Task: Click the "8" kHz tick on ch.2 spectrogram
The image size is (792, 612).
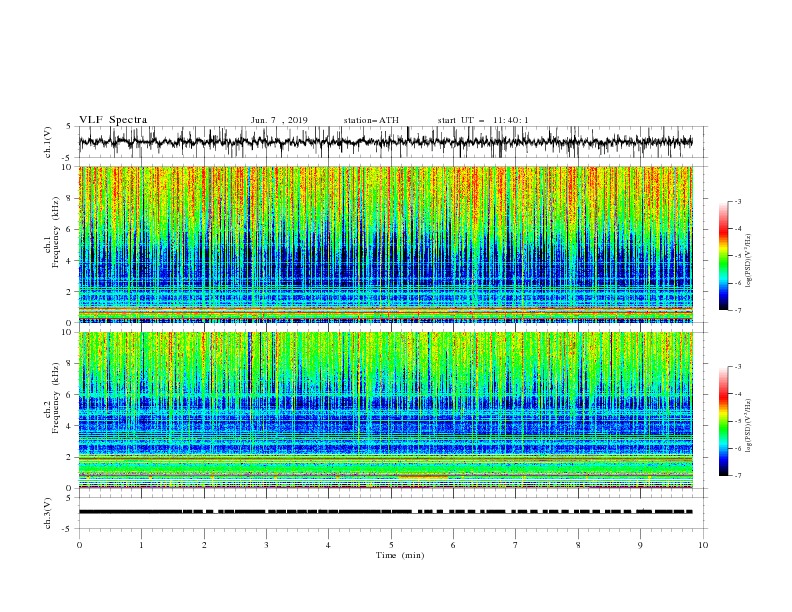Action: click(69, 364)
